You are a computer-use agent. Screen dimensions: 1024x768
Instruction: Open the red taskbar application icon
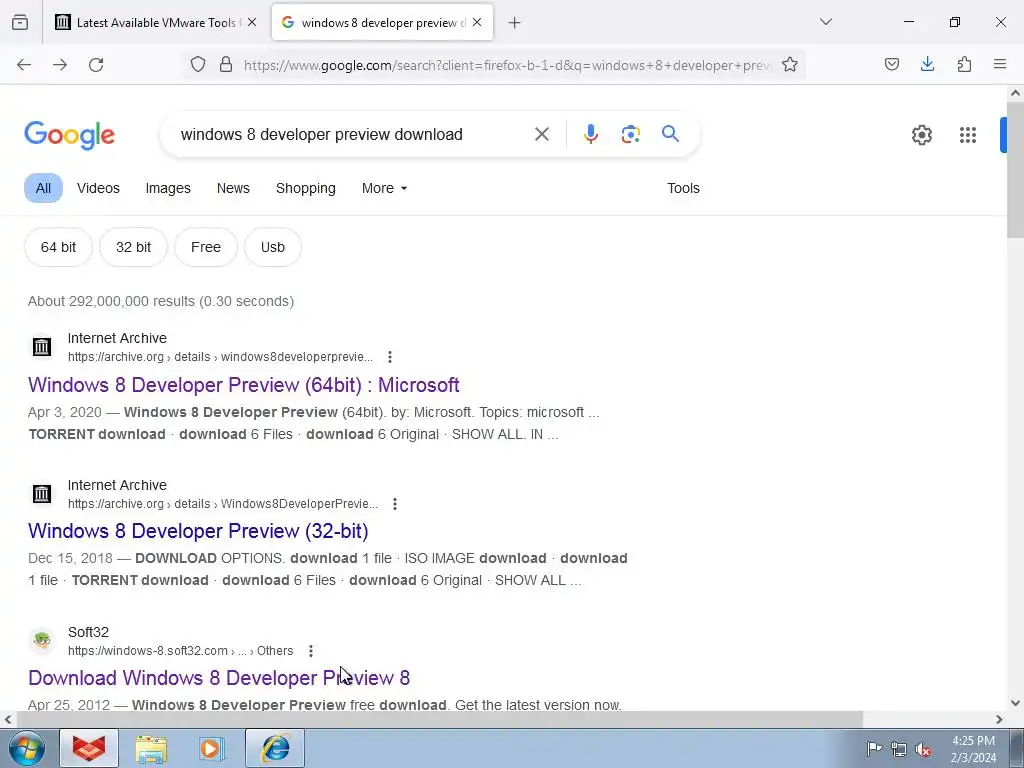point(89,748)
